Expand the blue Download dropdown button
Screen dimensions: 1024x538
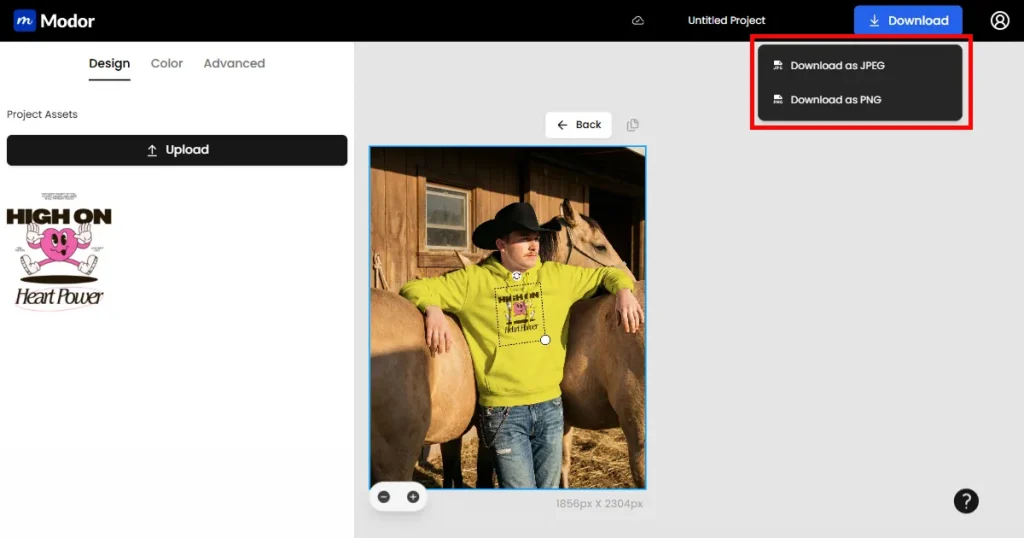click(907, 21)
